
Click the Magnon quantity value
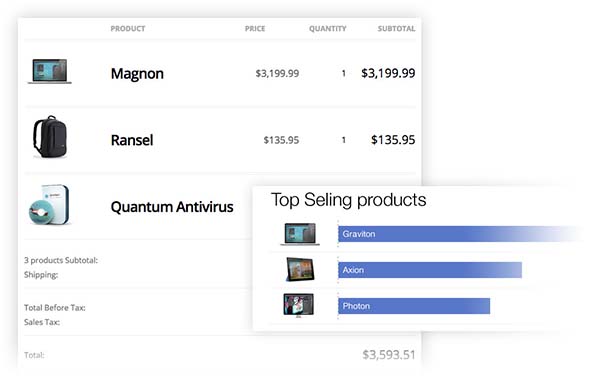pos(344,73)
